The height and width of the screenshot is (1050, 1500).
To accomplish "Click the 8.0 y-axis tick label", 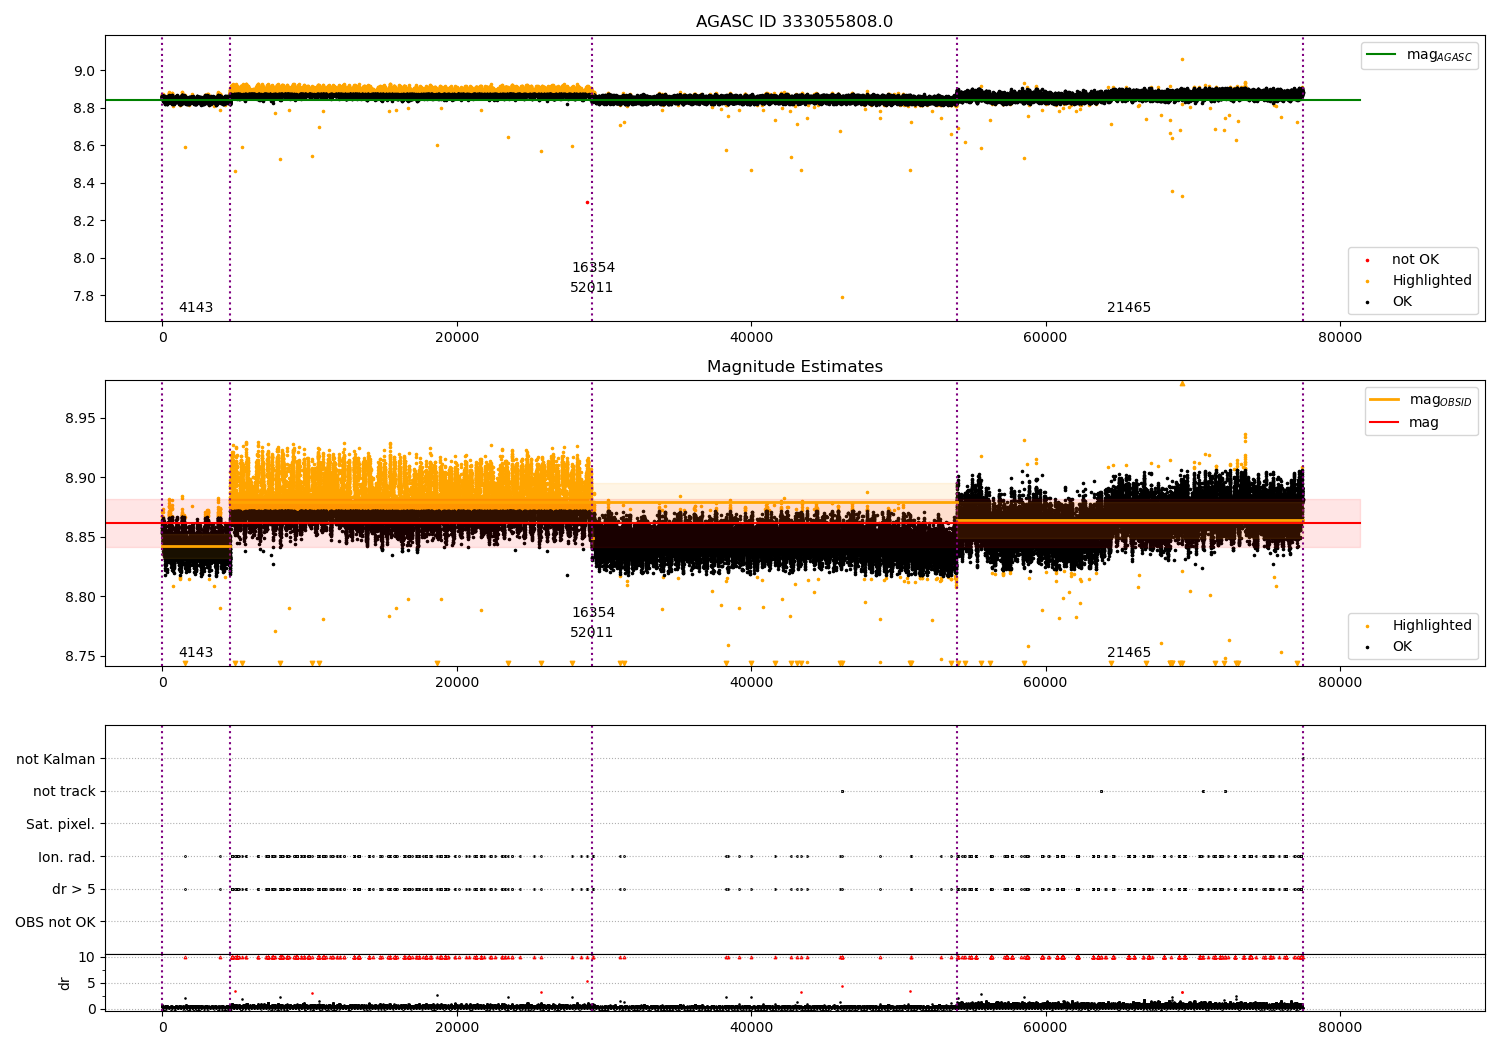I will tap(84, 258).
